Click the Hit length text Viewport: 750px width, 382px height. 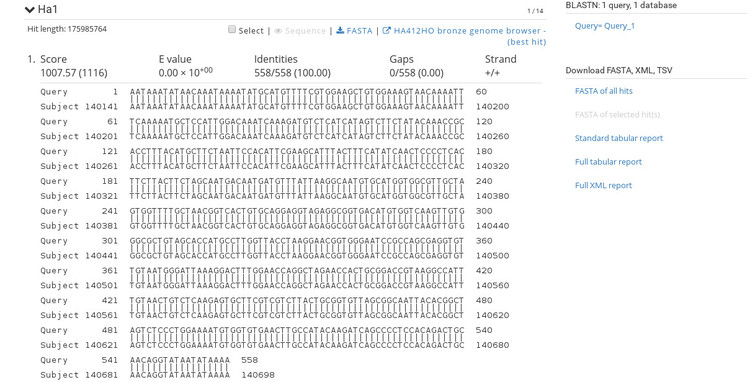click(x=67, y=29)
